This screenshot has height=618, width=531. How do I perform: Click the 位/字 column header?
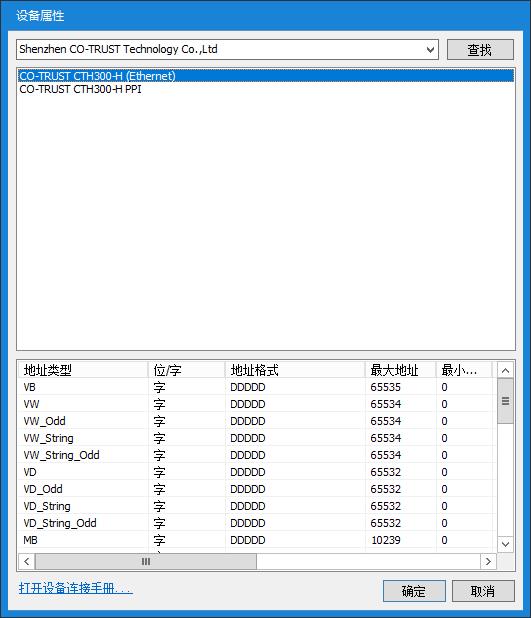[187, 370]
